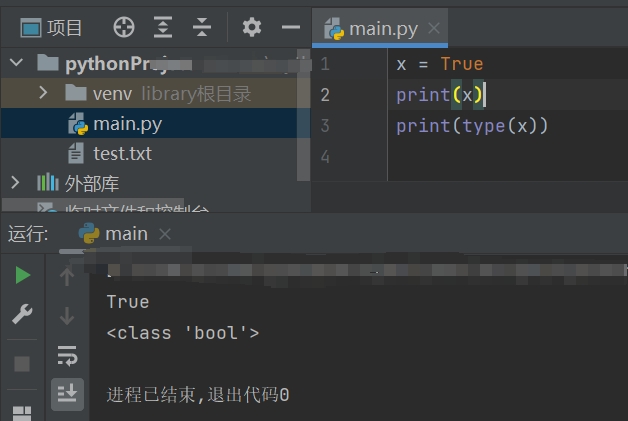Click the collapse all icon in project toolbar
Viewport: 628px width, 421px height.
point(202,28)
